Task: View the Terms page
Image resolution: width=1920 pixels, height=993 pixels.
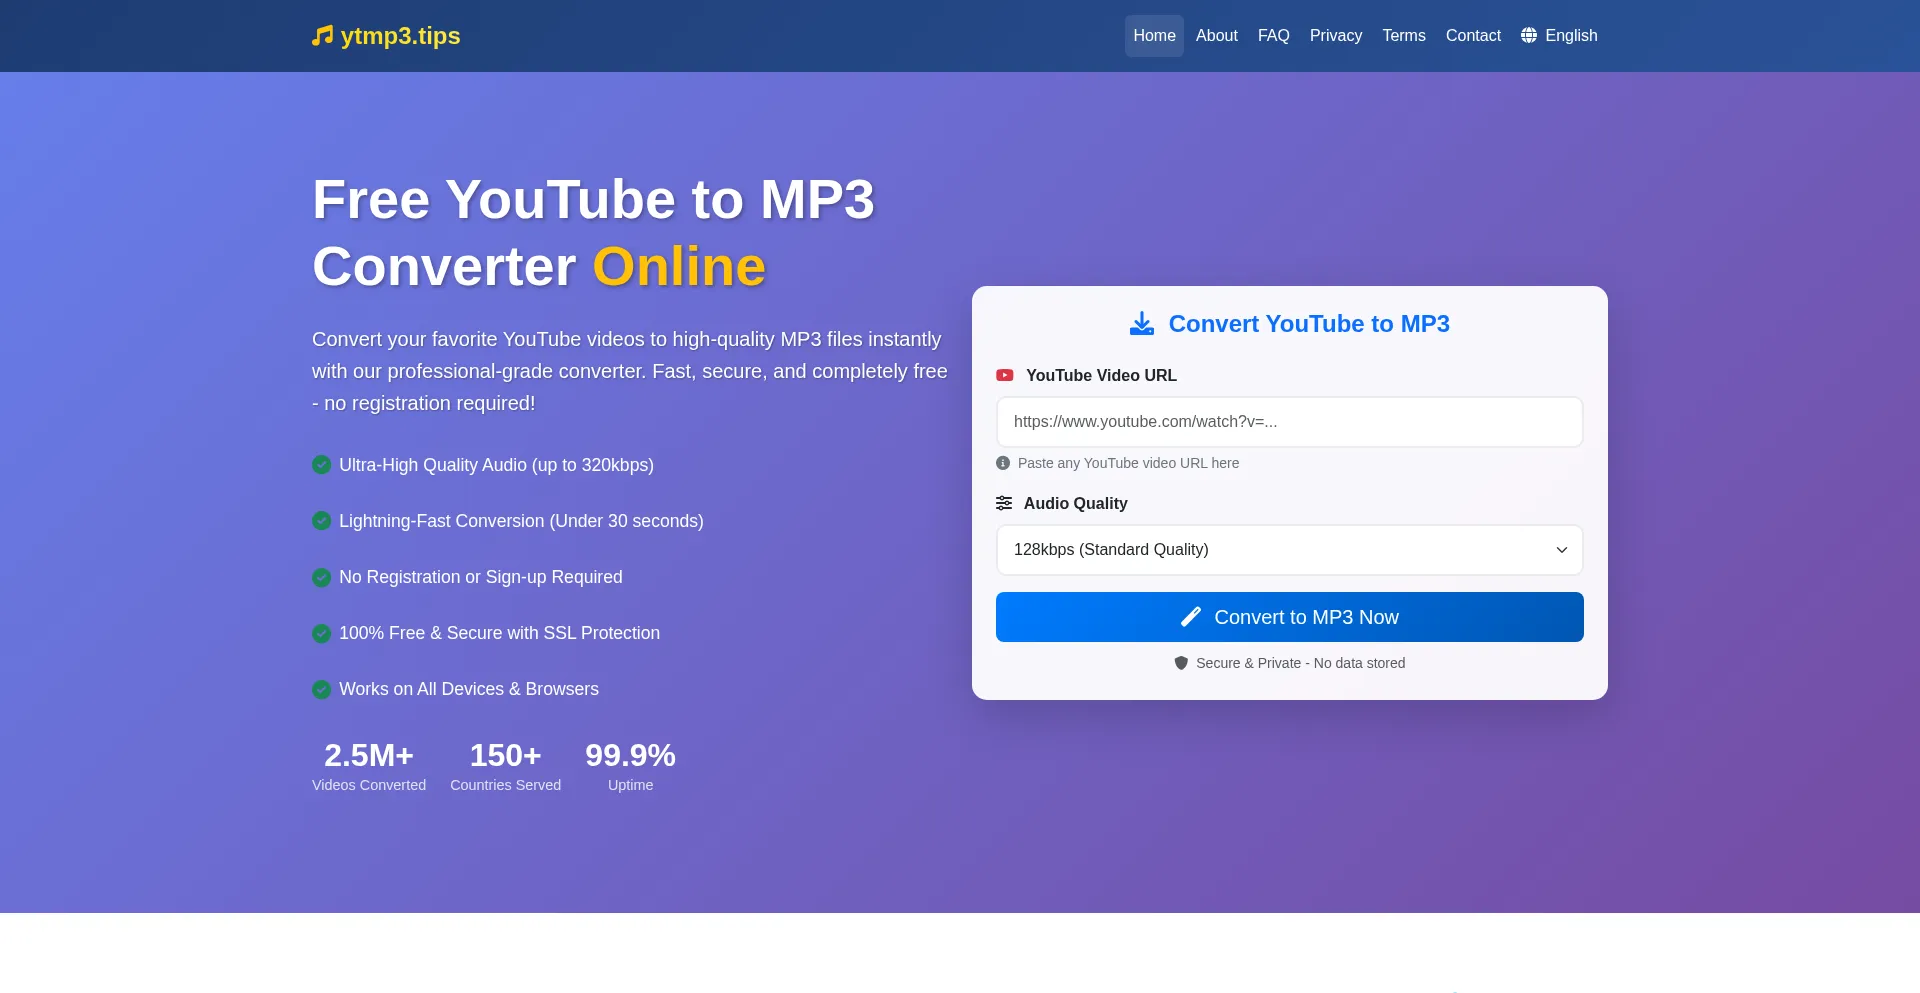Action: point(1403,36)
